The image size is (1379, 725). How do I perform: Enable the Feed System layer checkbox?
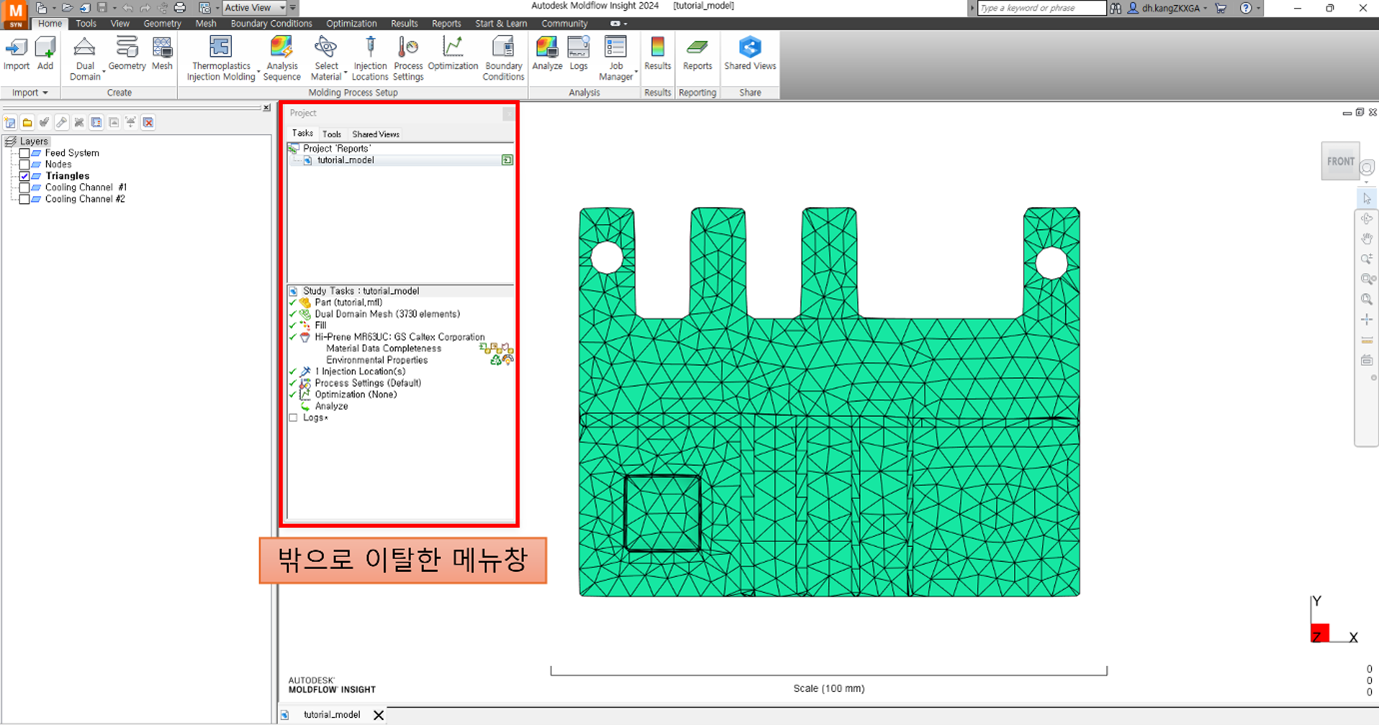[25, 153]
